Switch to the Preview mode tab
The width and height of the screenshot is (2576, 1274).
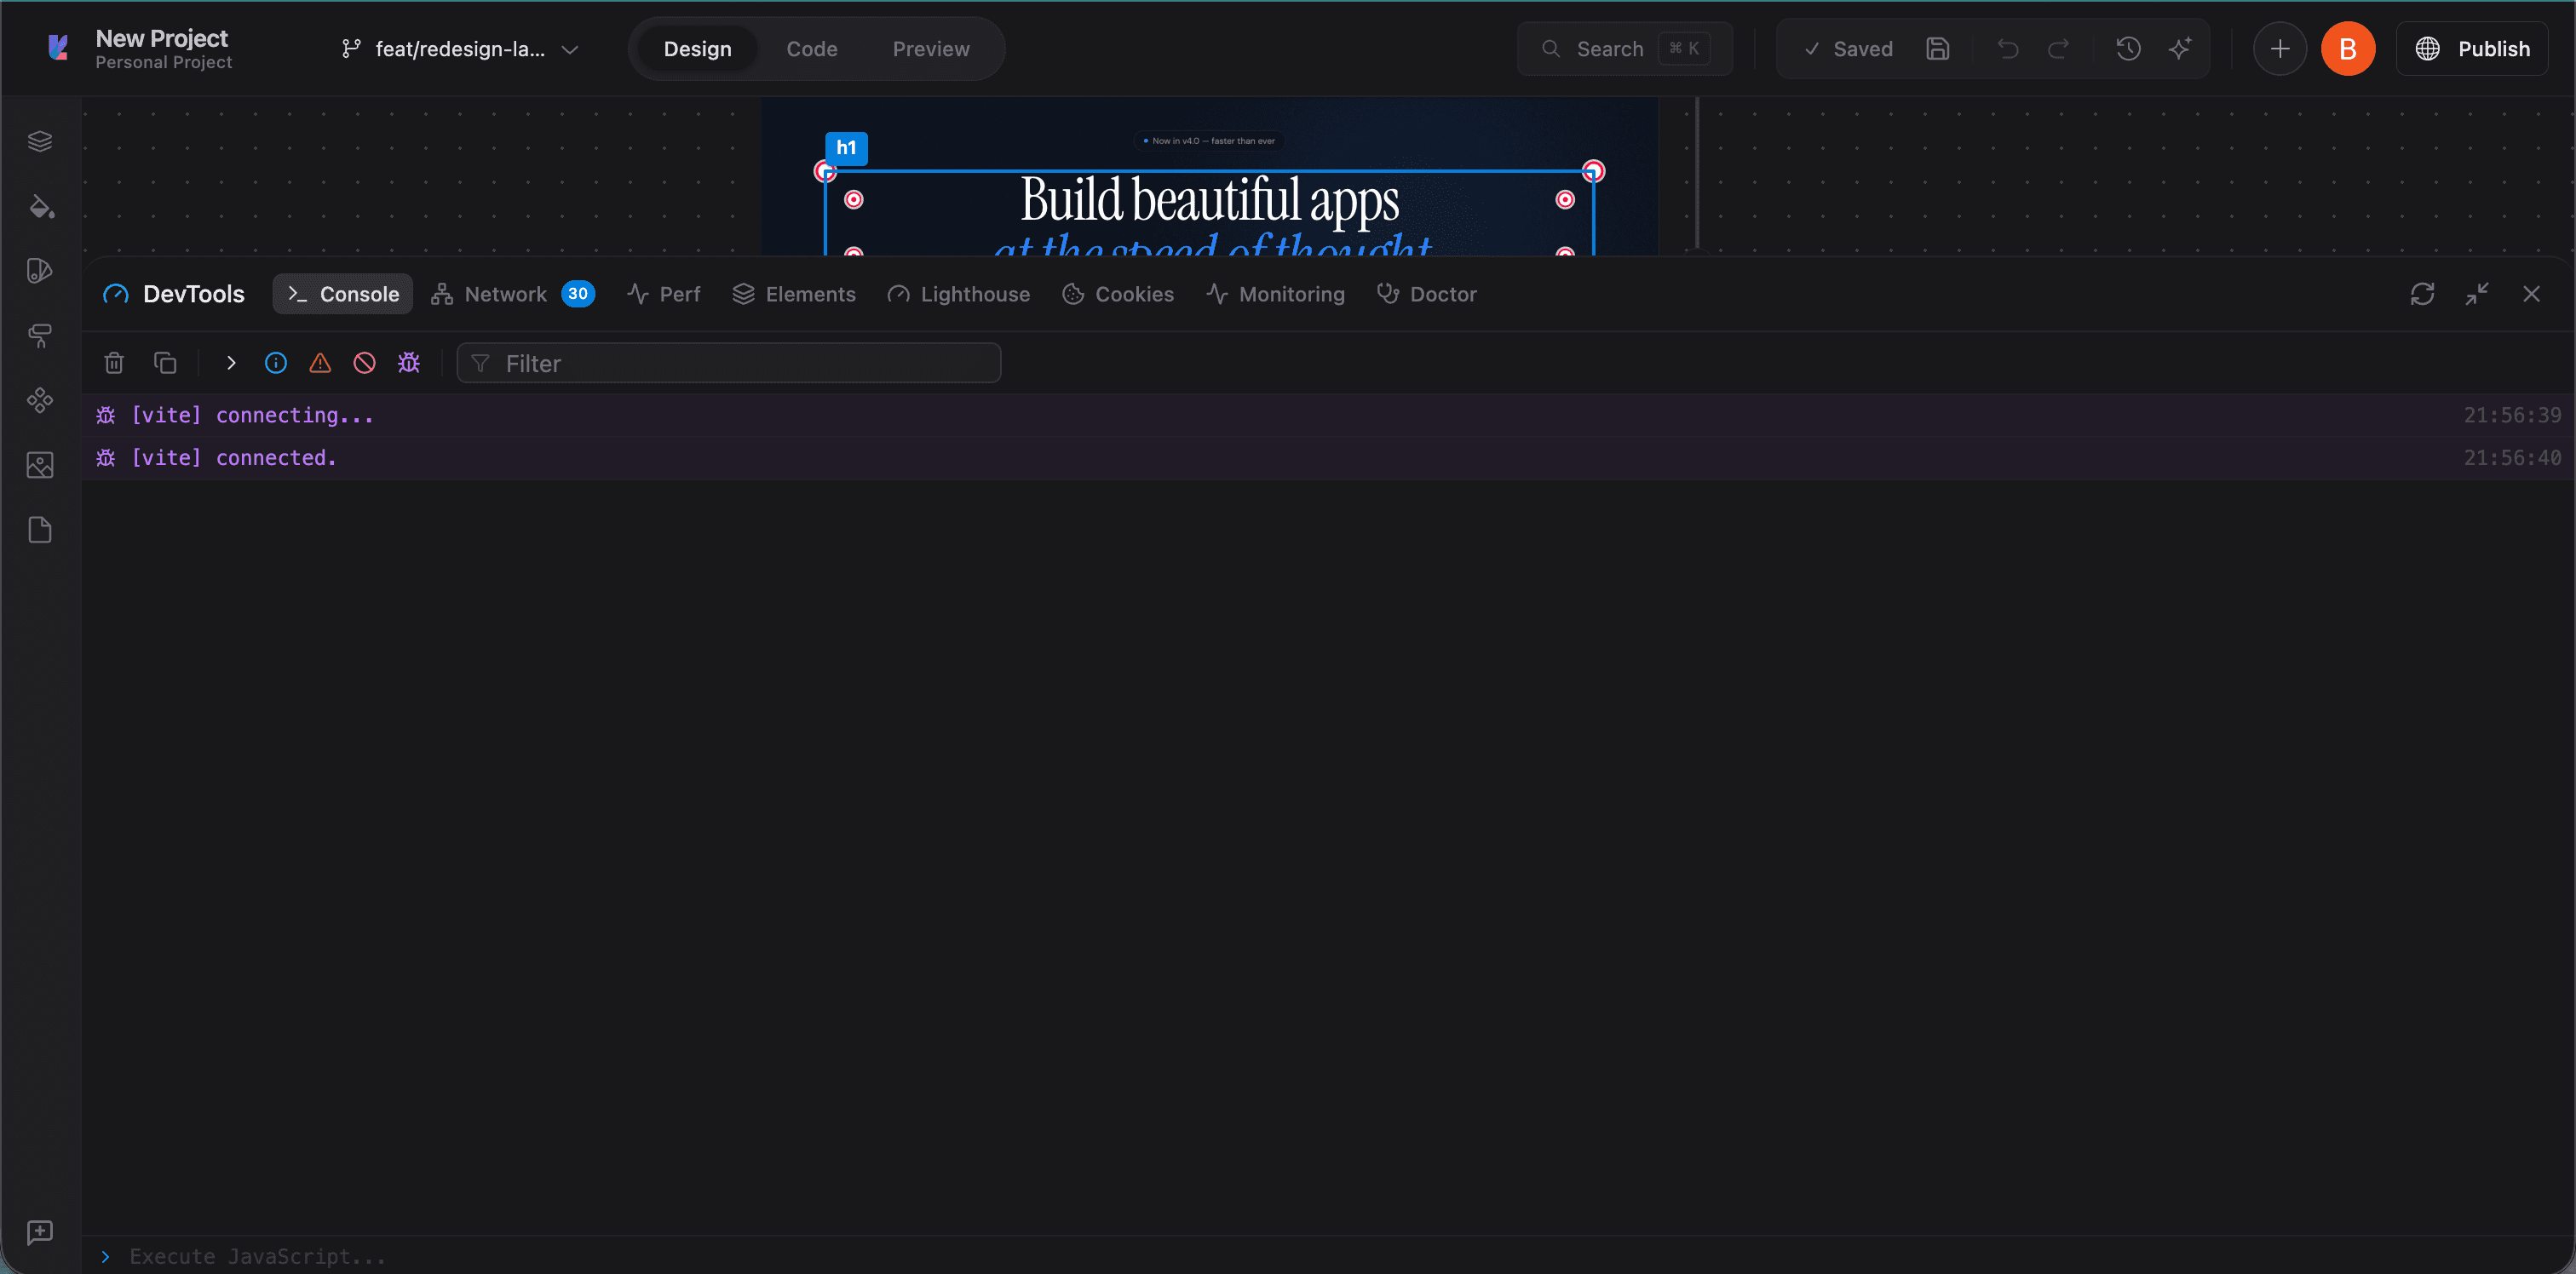pos(930,48)
